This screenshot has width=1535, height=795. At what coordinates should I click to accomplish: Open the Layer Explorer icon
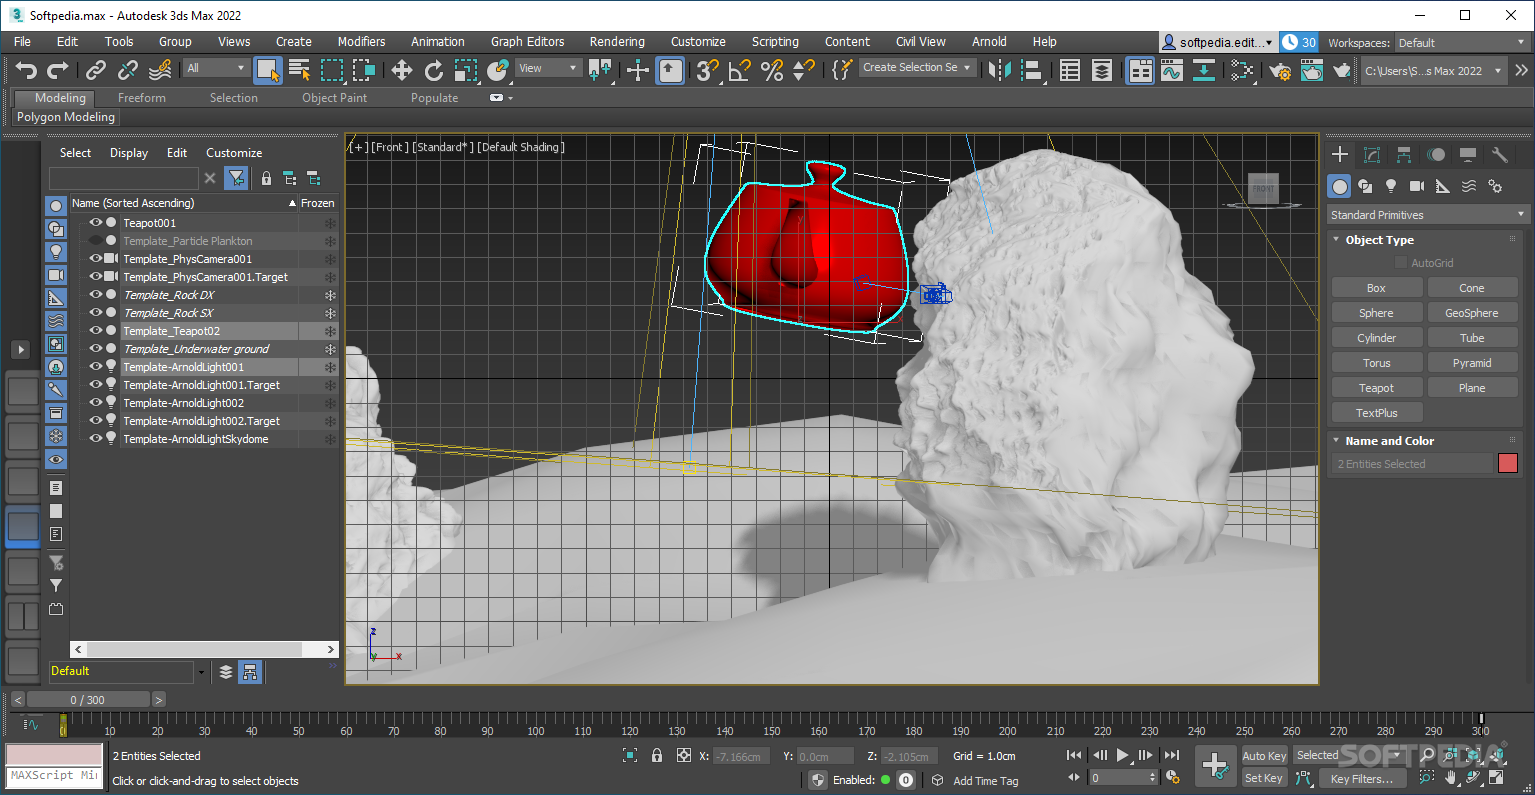point(1102,70)
